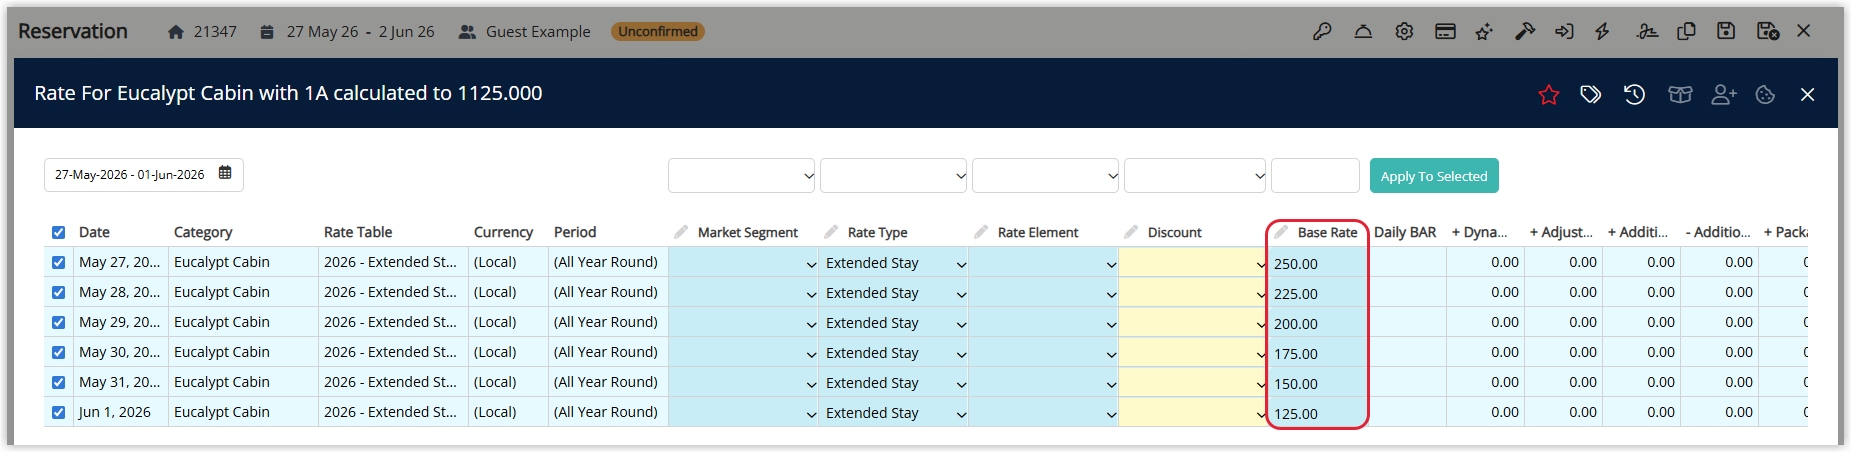Open reservation settings gear icon
The height and width of the screenshot is (453, 1852).
coord(1404,32)
